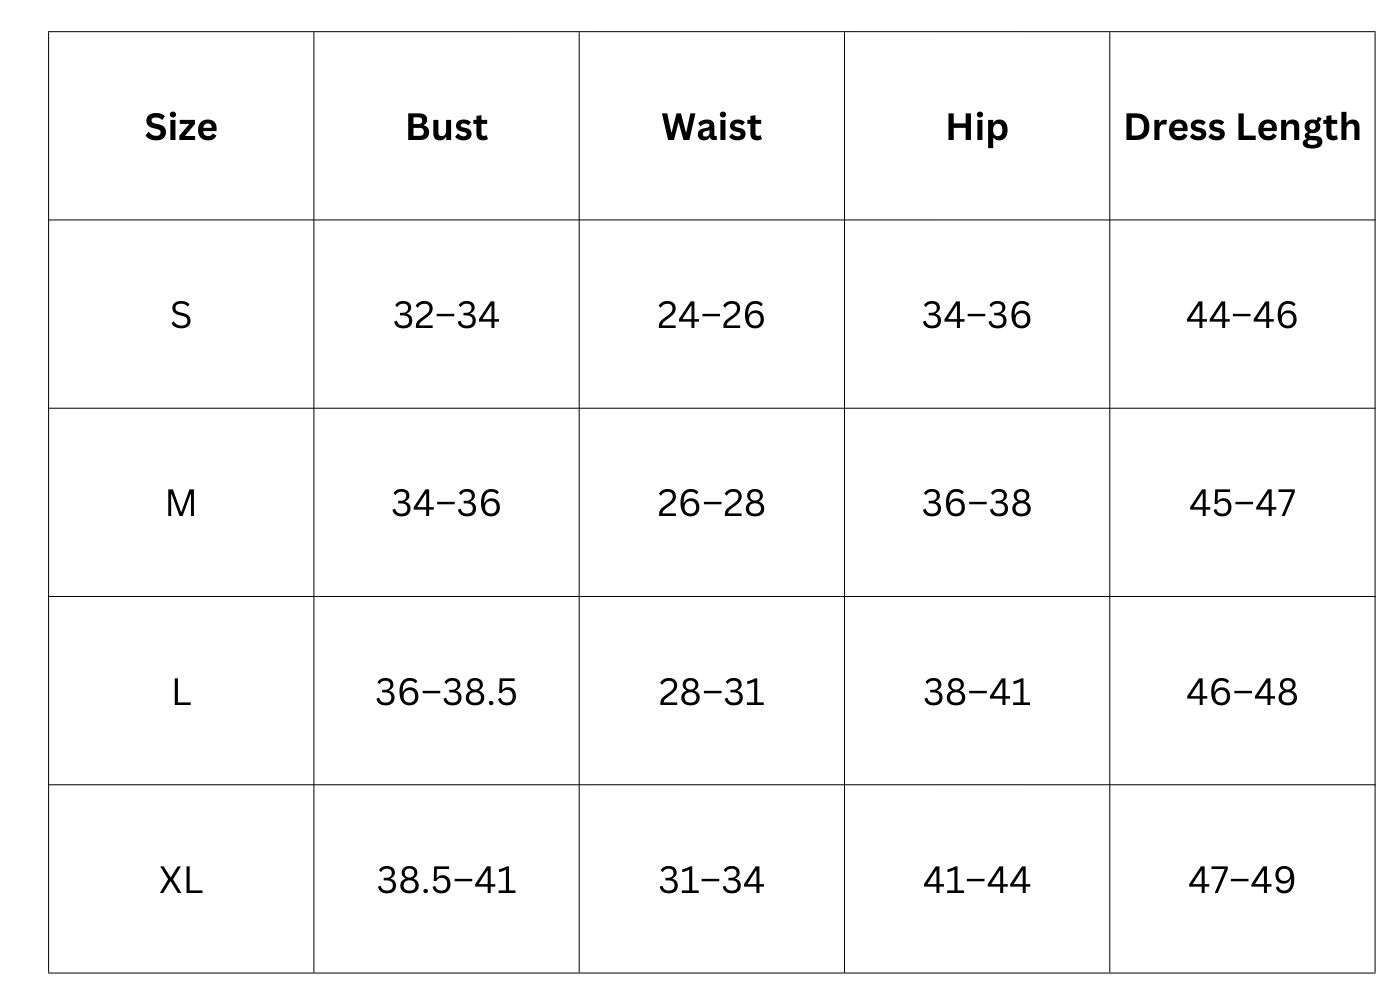The image size is (1400, 1000).
Task: Select hip value 36–38 in M row
Action: [x=976, y=503]
